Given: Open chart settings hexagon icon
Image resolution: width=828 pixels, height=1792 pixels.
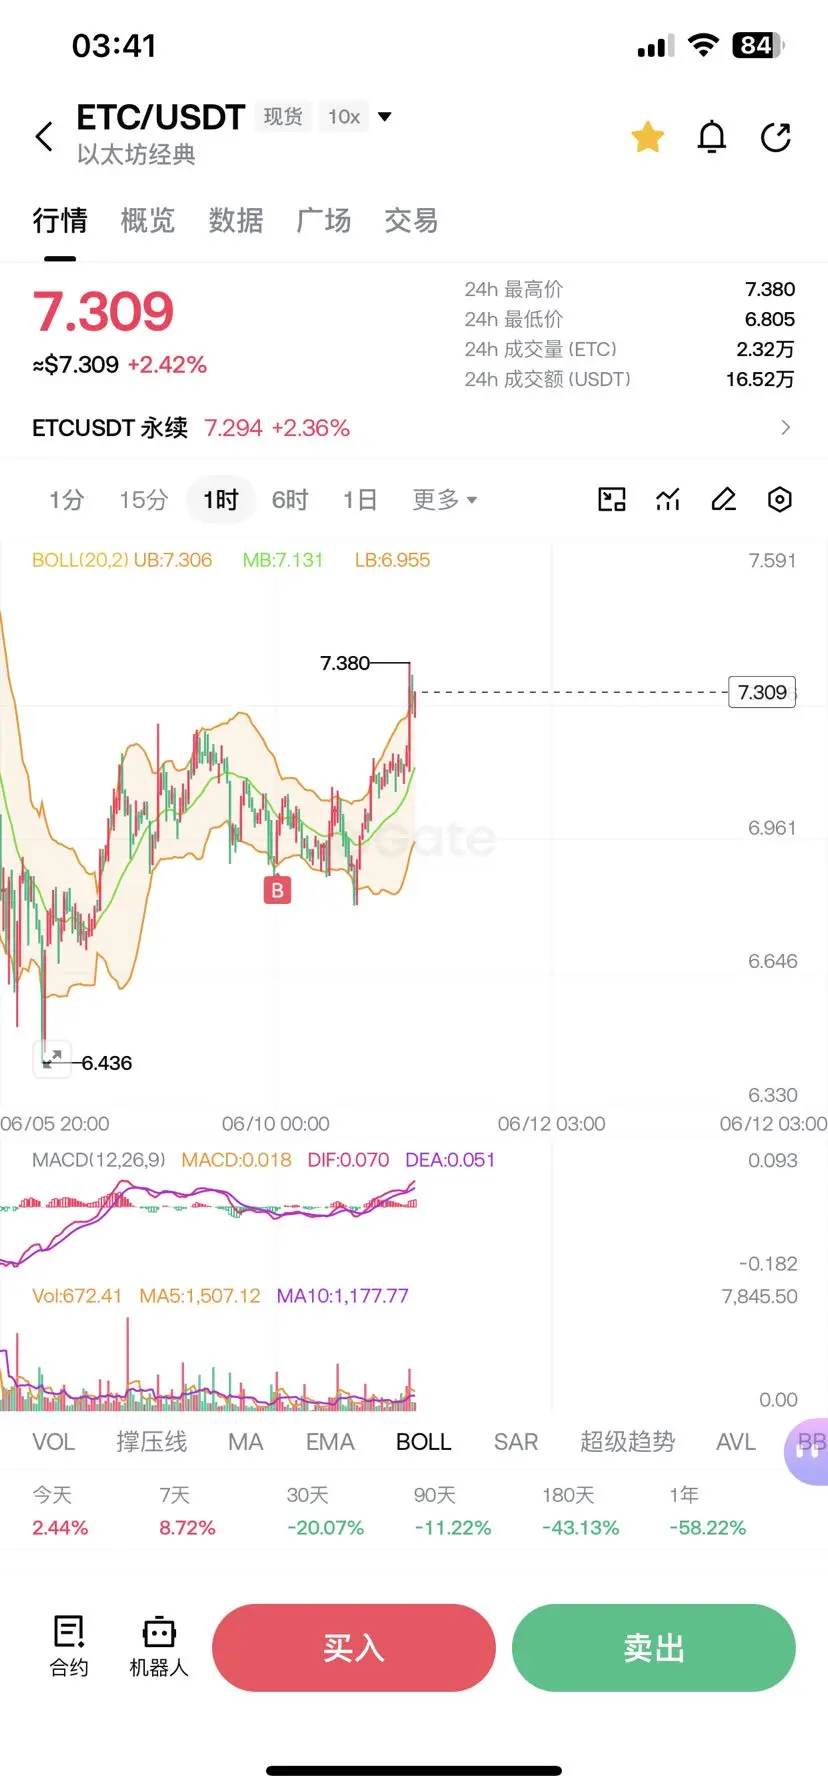Looking at the screenshot, I should pyautogui.click(x=780, y=499).
